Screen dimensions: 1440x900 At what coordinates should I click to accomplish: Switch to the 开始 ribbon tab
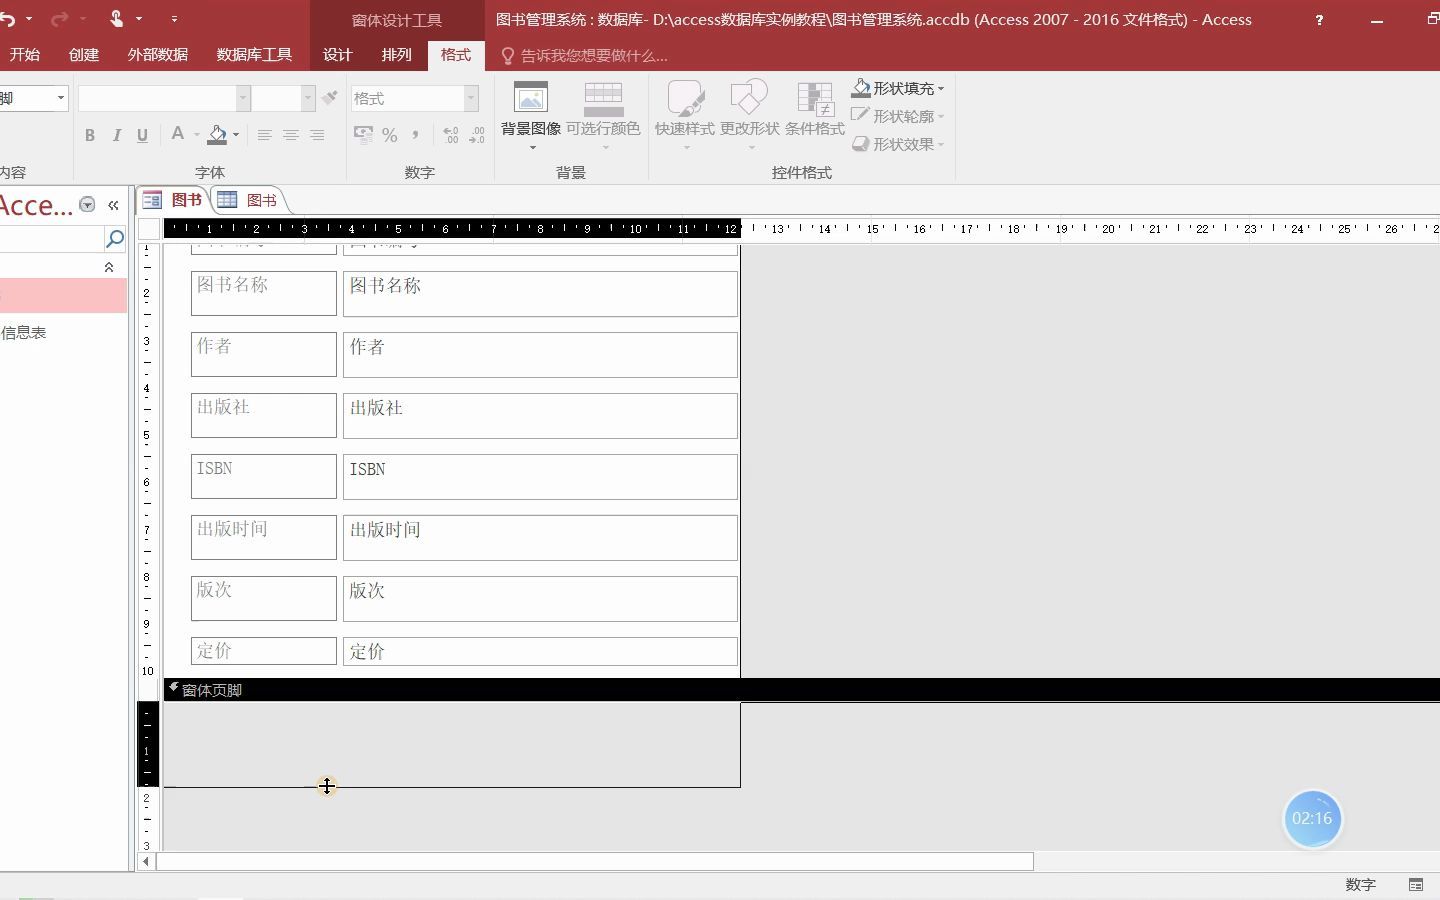point(25,55)
